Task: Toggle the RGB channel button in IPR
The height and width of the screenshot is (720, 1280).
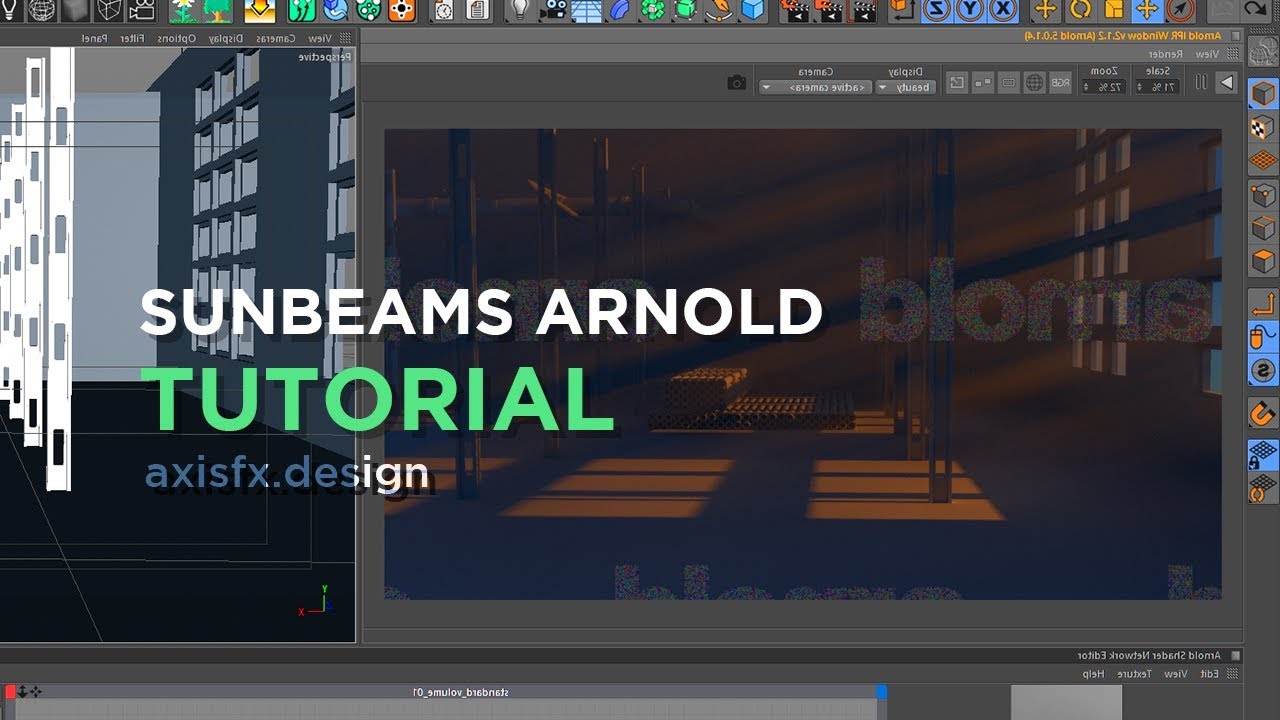Action: click(x=1061, y=83)
